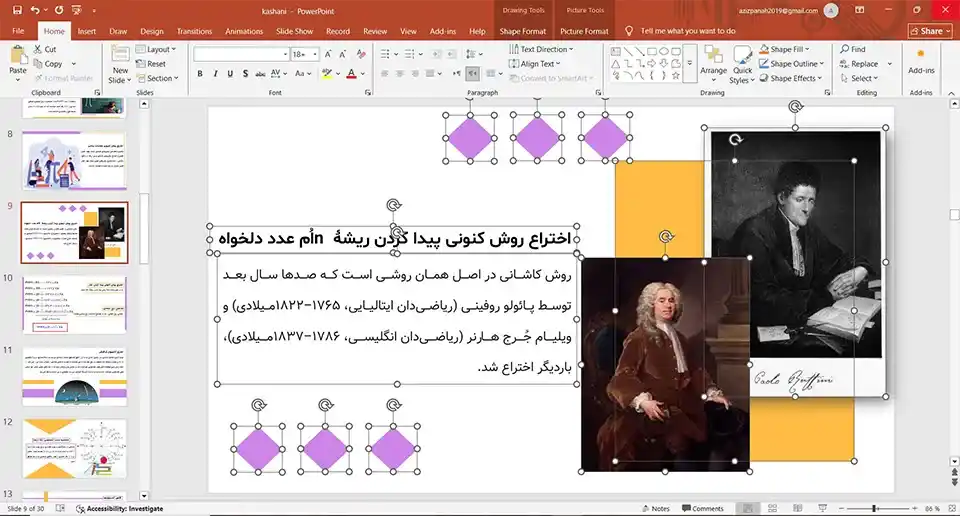Click the Paste clipboard icon
This screenshot has width=960, height=516.
pos(18,56)
